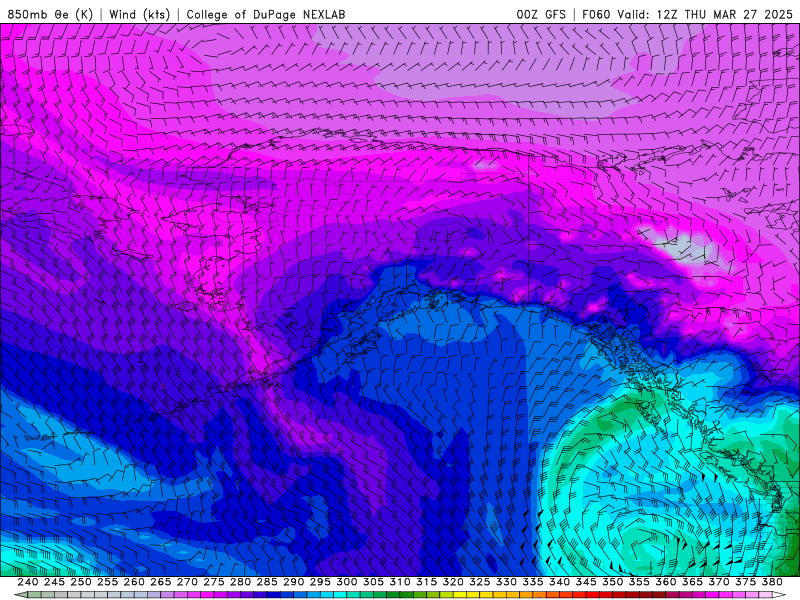The image size is (800, 600).
Task: Click the 325 label on the color scale
Action: click(480, 582)
